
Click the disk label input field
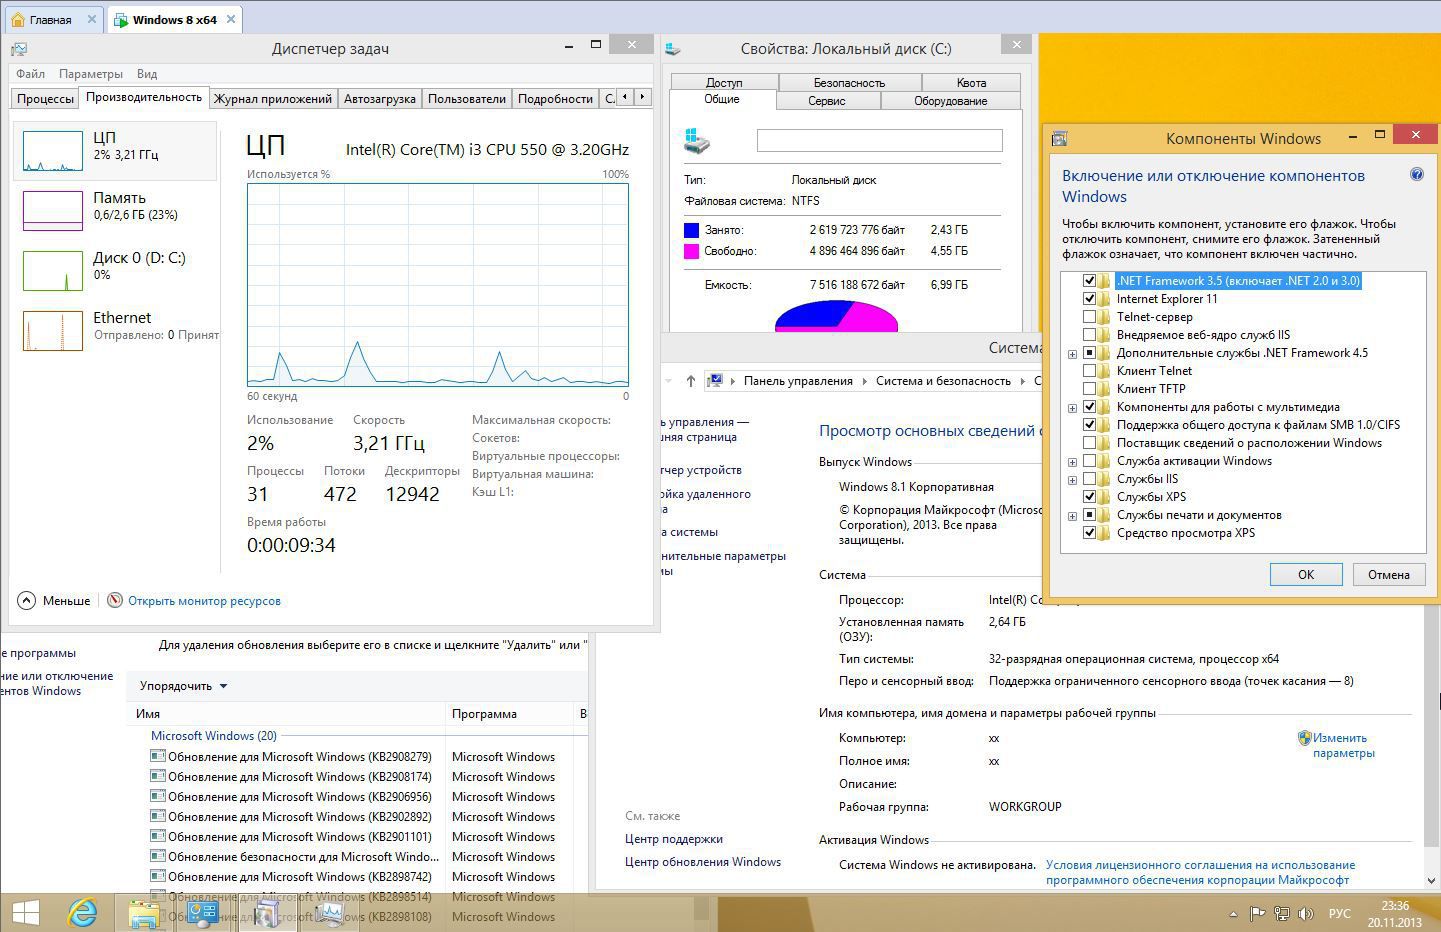[x=879, y=140]
